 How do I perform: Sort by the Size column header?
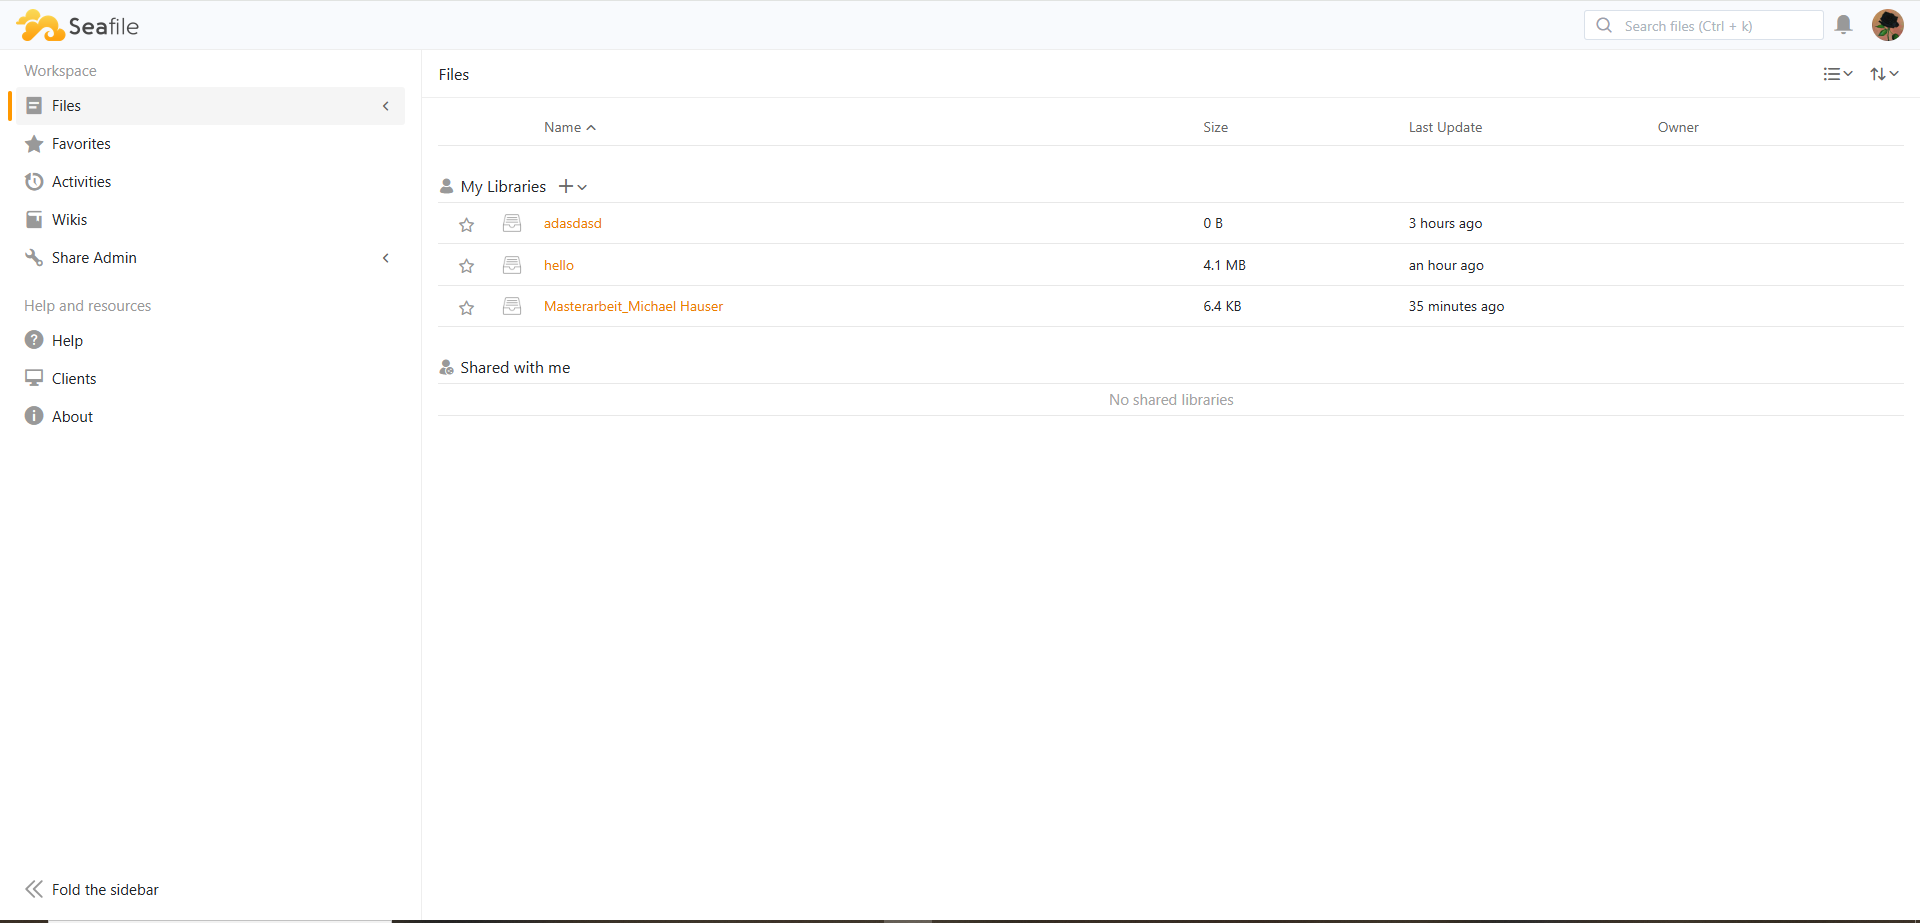[x=1215, y=128]
